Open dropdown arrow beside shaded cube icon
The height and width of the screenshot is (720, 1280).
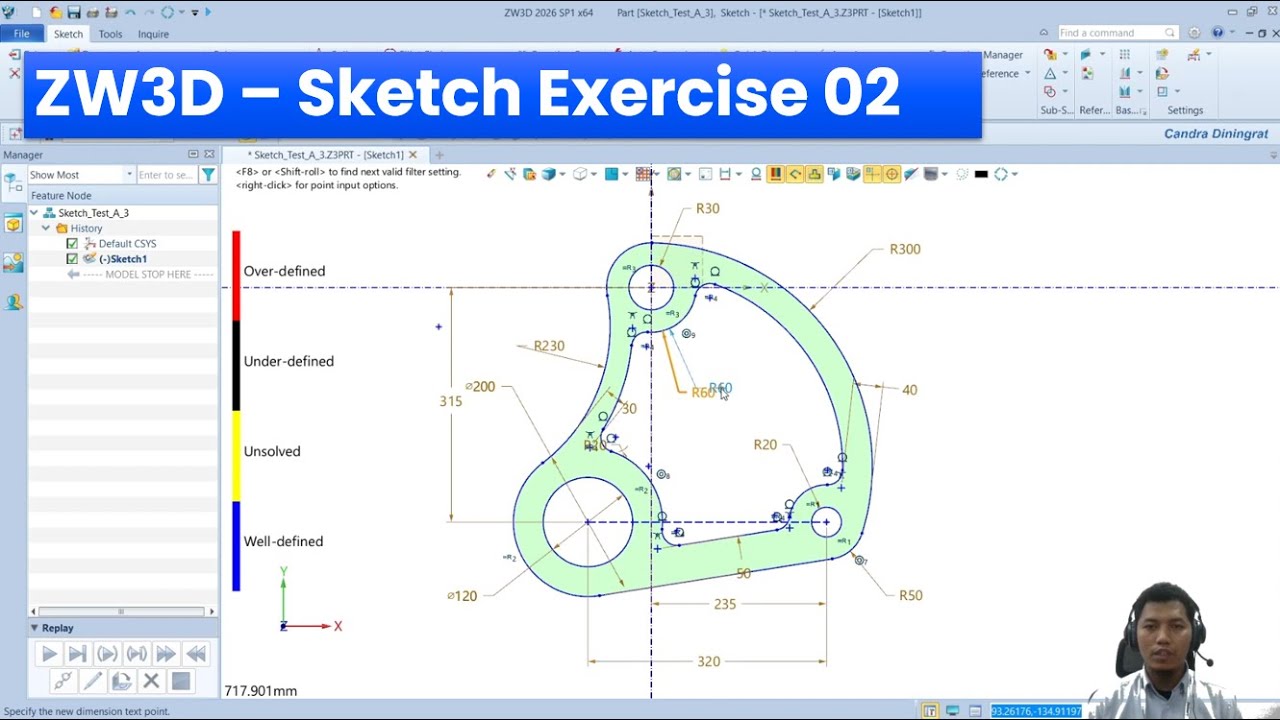(x=562, y=174)
